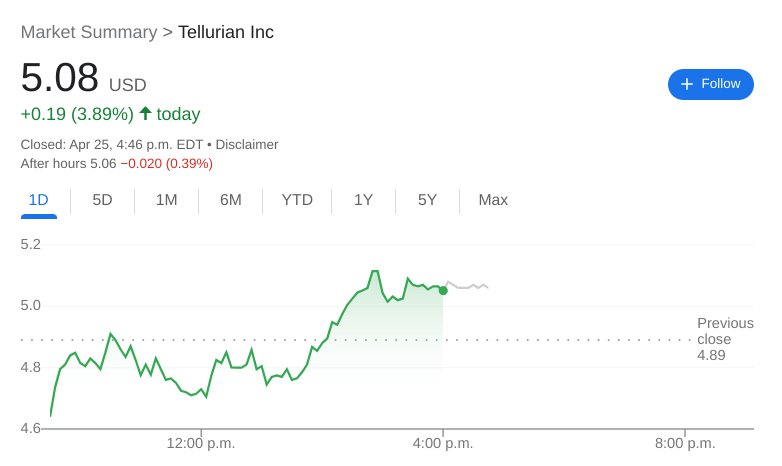Click the green up arrow icon
782x466 pixels.
[x=145, y=113]
